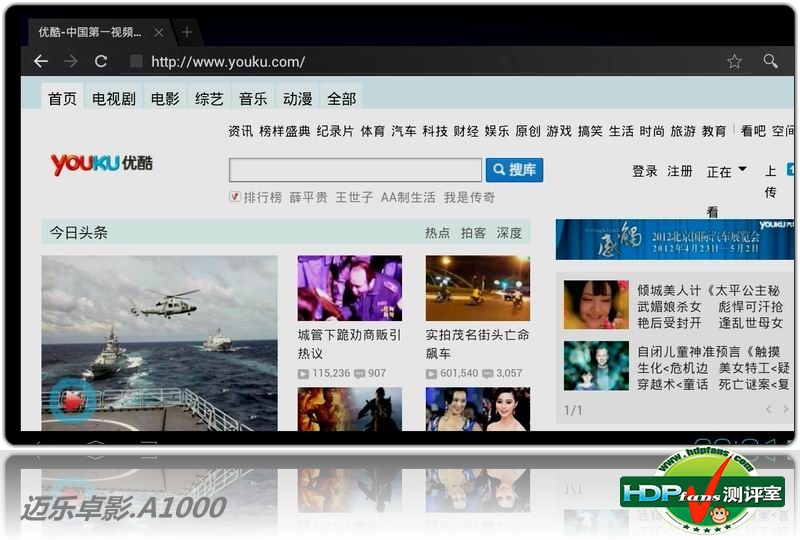Open browser search with the magnifier icon
Image resolution: width=800 pixels, height=540 pixels.
pyautogui.click(x=770, y=62)
